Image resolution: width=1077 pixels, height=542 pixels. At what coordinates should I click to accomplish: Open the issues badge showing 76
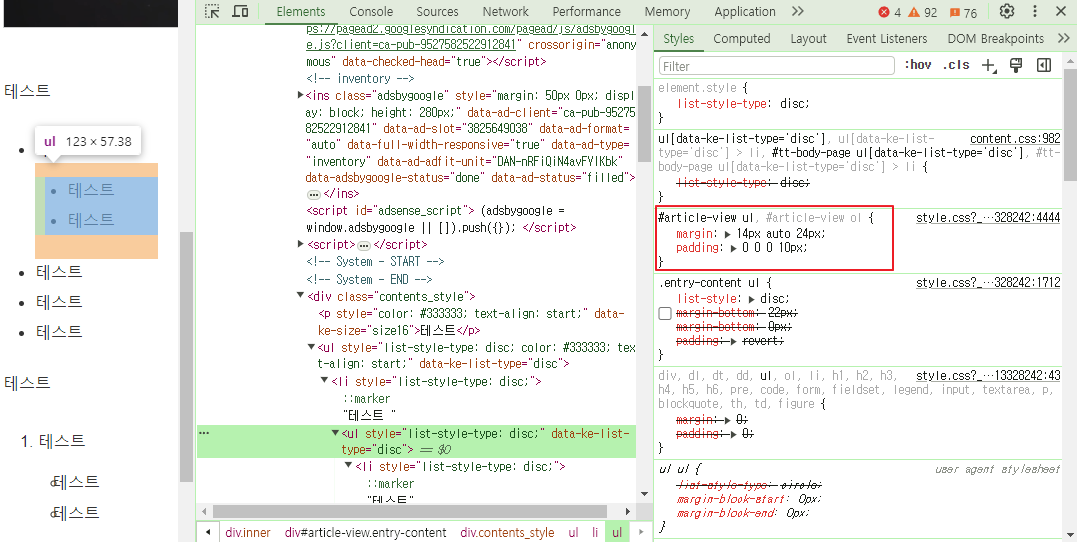(x=963, y=12)
